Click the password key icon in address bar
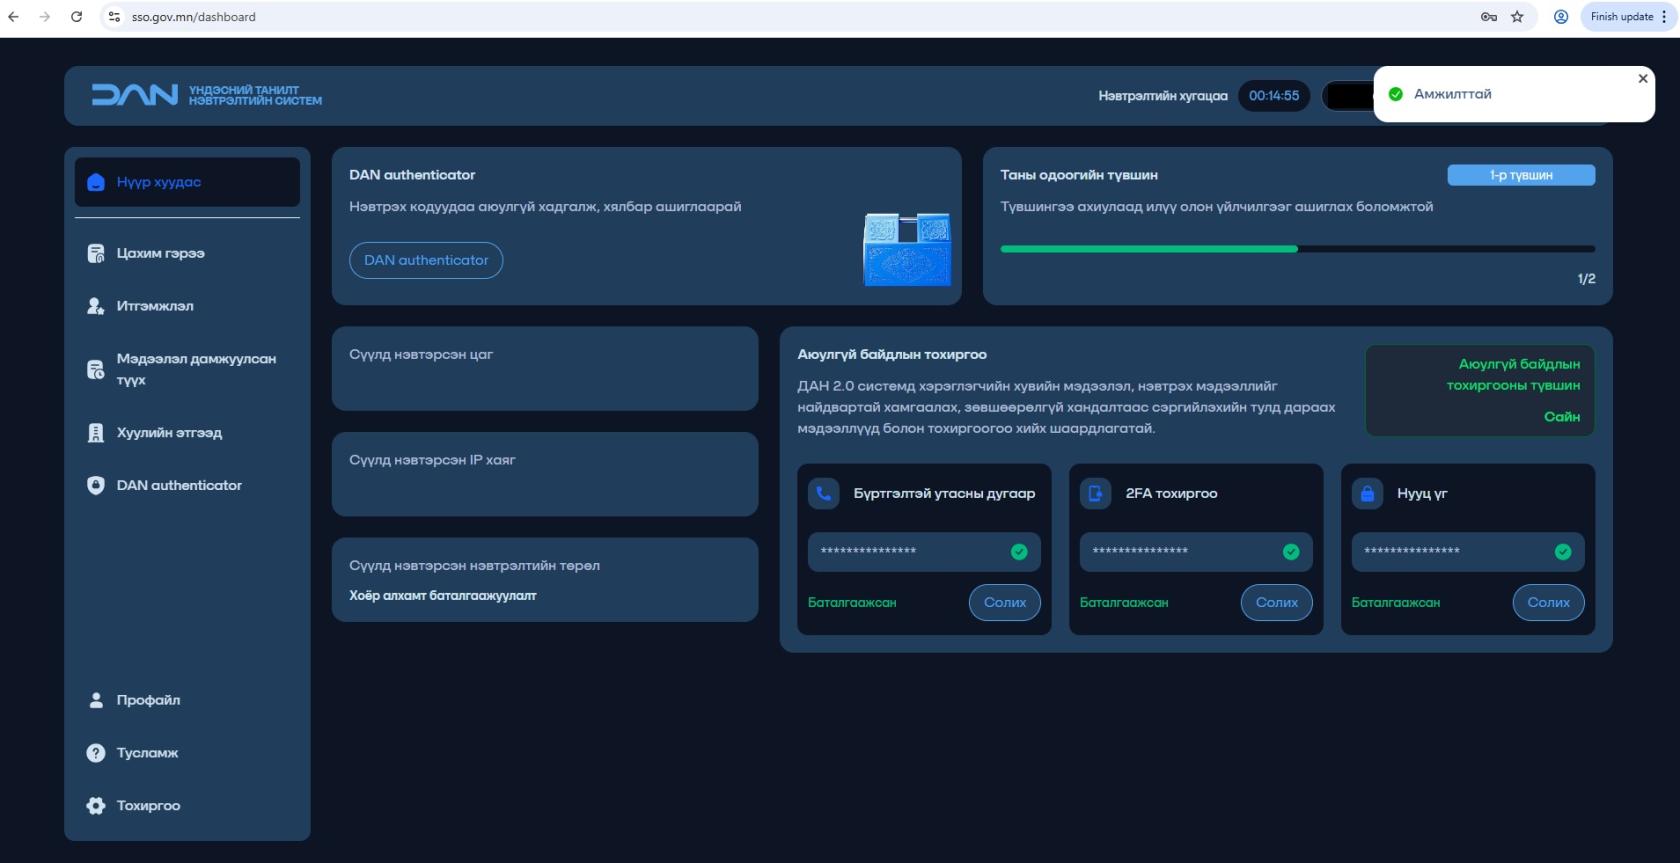Screen dimensions: 1680x863 [1489, 17]
